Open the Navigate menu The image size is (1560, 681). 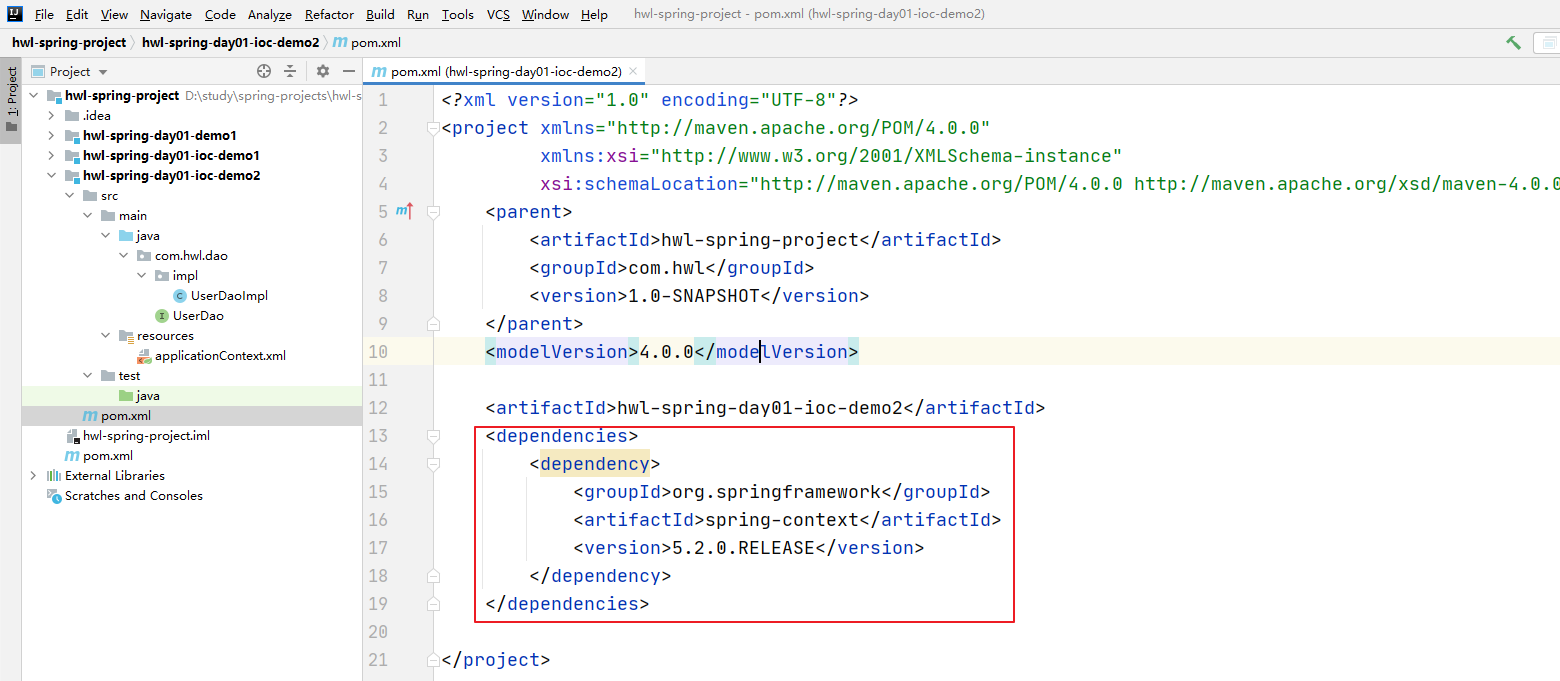(166, 15)
